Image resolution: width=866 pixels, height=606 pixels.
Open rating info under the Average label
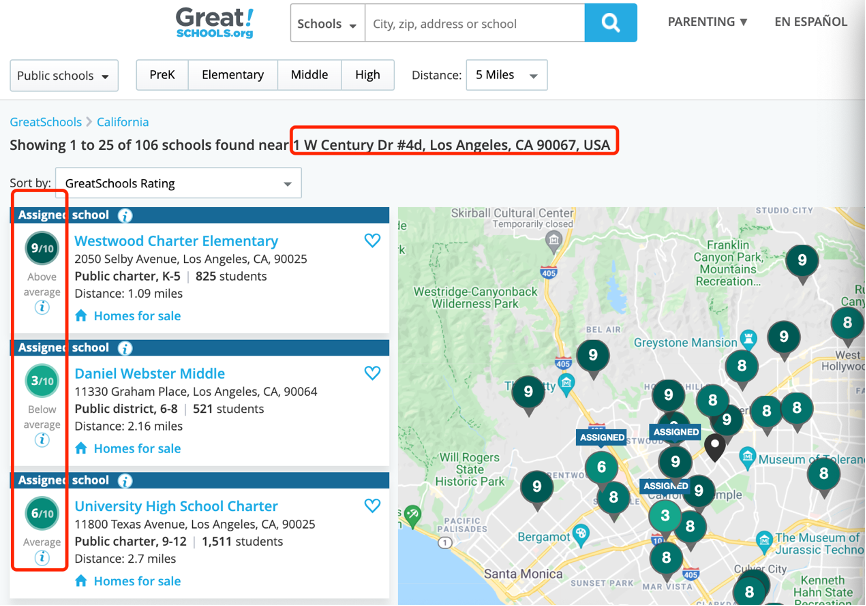tap(42, 557)
